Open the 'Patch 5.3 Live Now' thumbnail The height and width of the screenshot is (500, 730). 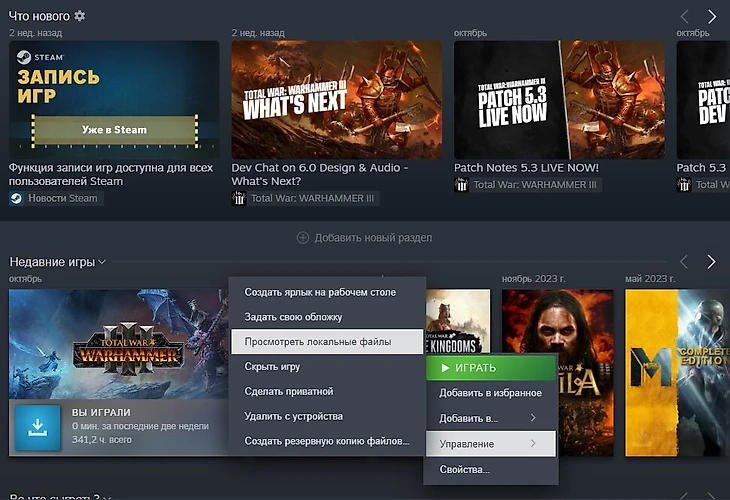559,100
